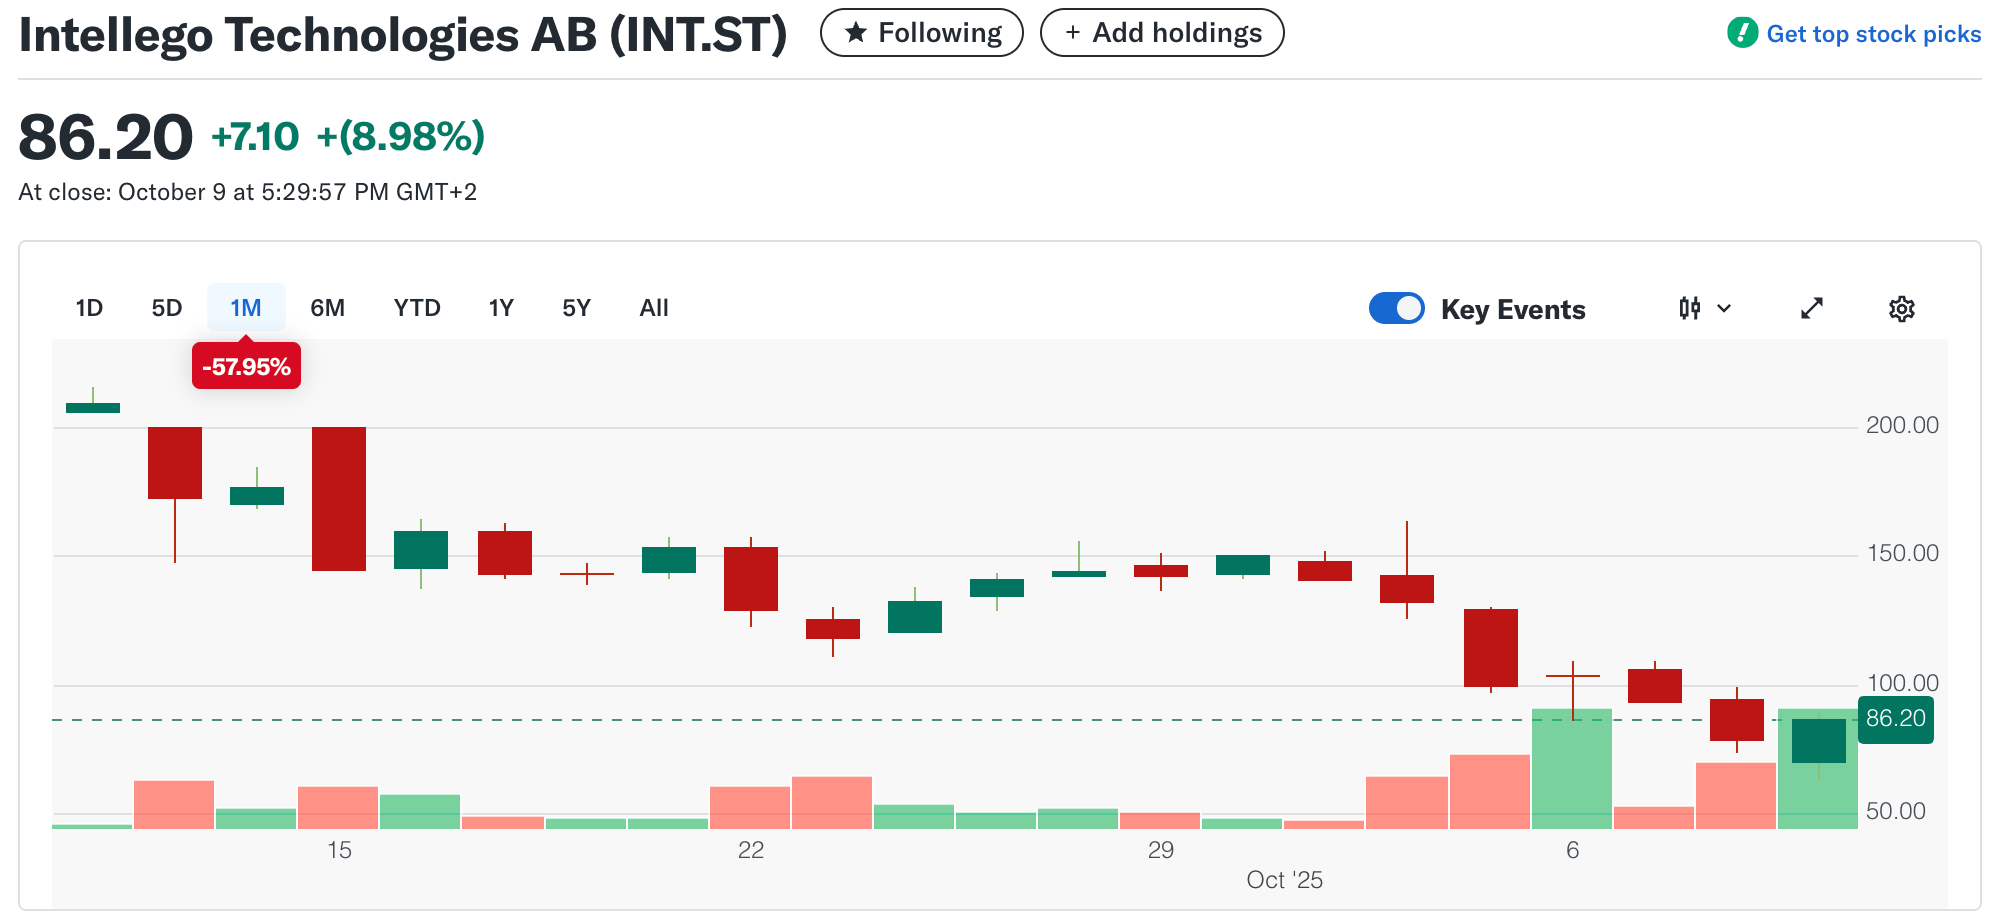Click the green stock picks badge icon
1992x924 pixels.
[1742, 33]
